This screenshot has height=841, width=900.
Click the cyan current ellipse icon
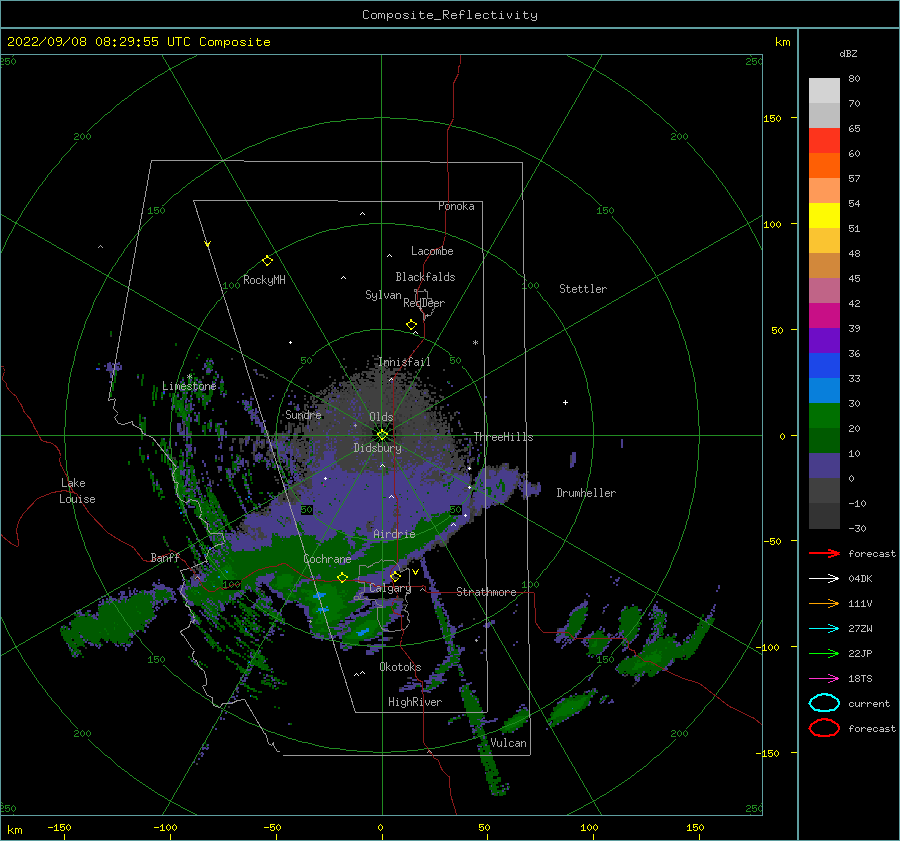tap(824, 703)
